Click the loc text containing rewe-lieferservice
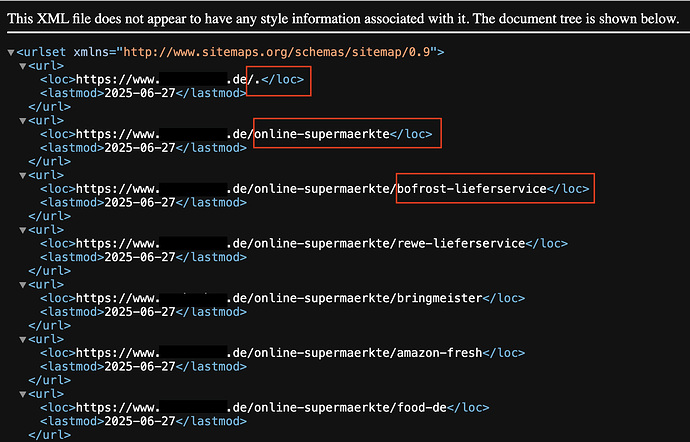 304,243
